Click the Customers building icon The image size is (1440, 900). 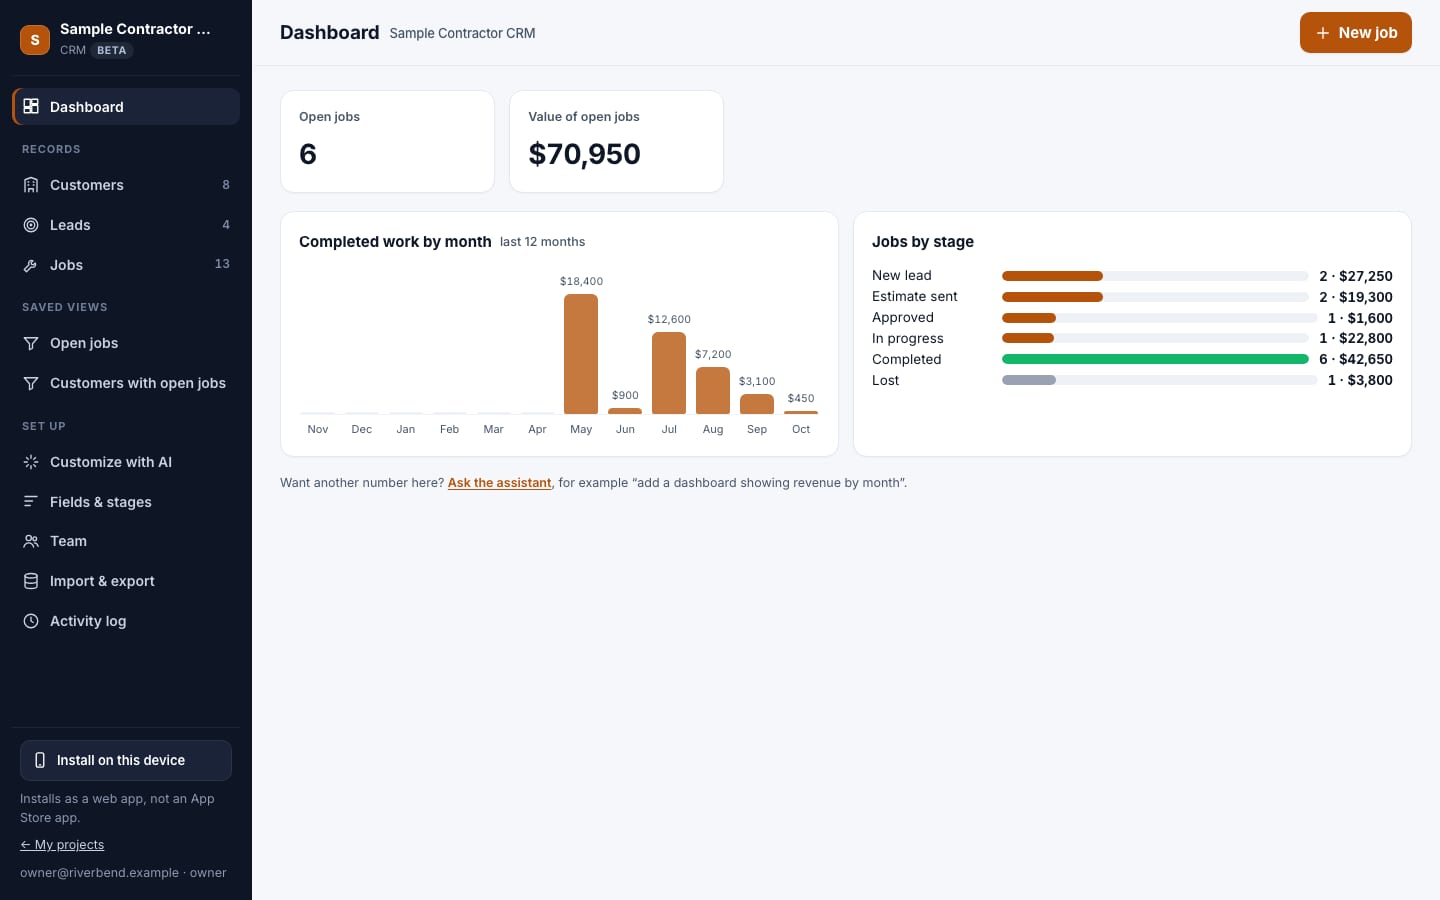[x=31, y=185]
